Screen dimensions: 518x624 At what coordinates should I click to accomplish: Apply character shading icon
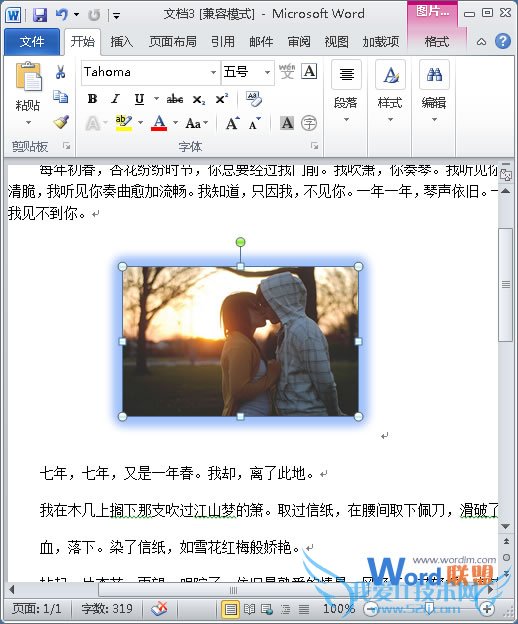click(287, 123)
